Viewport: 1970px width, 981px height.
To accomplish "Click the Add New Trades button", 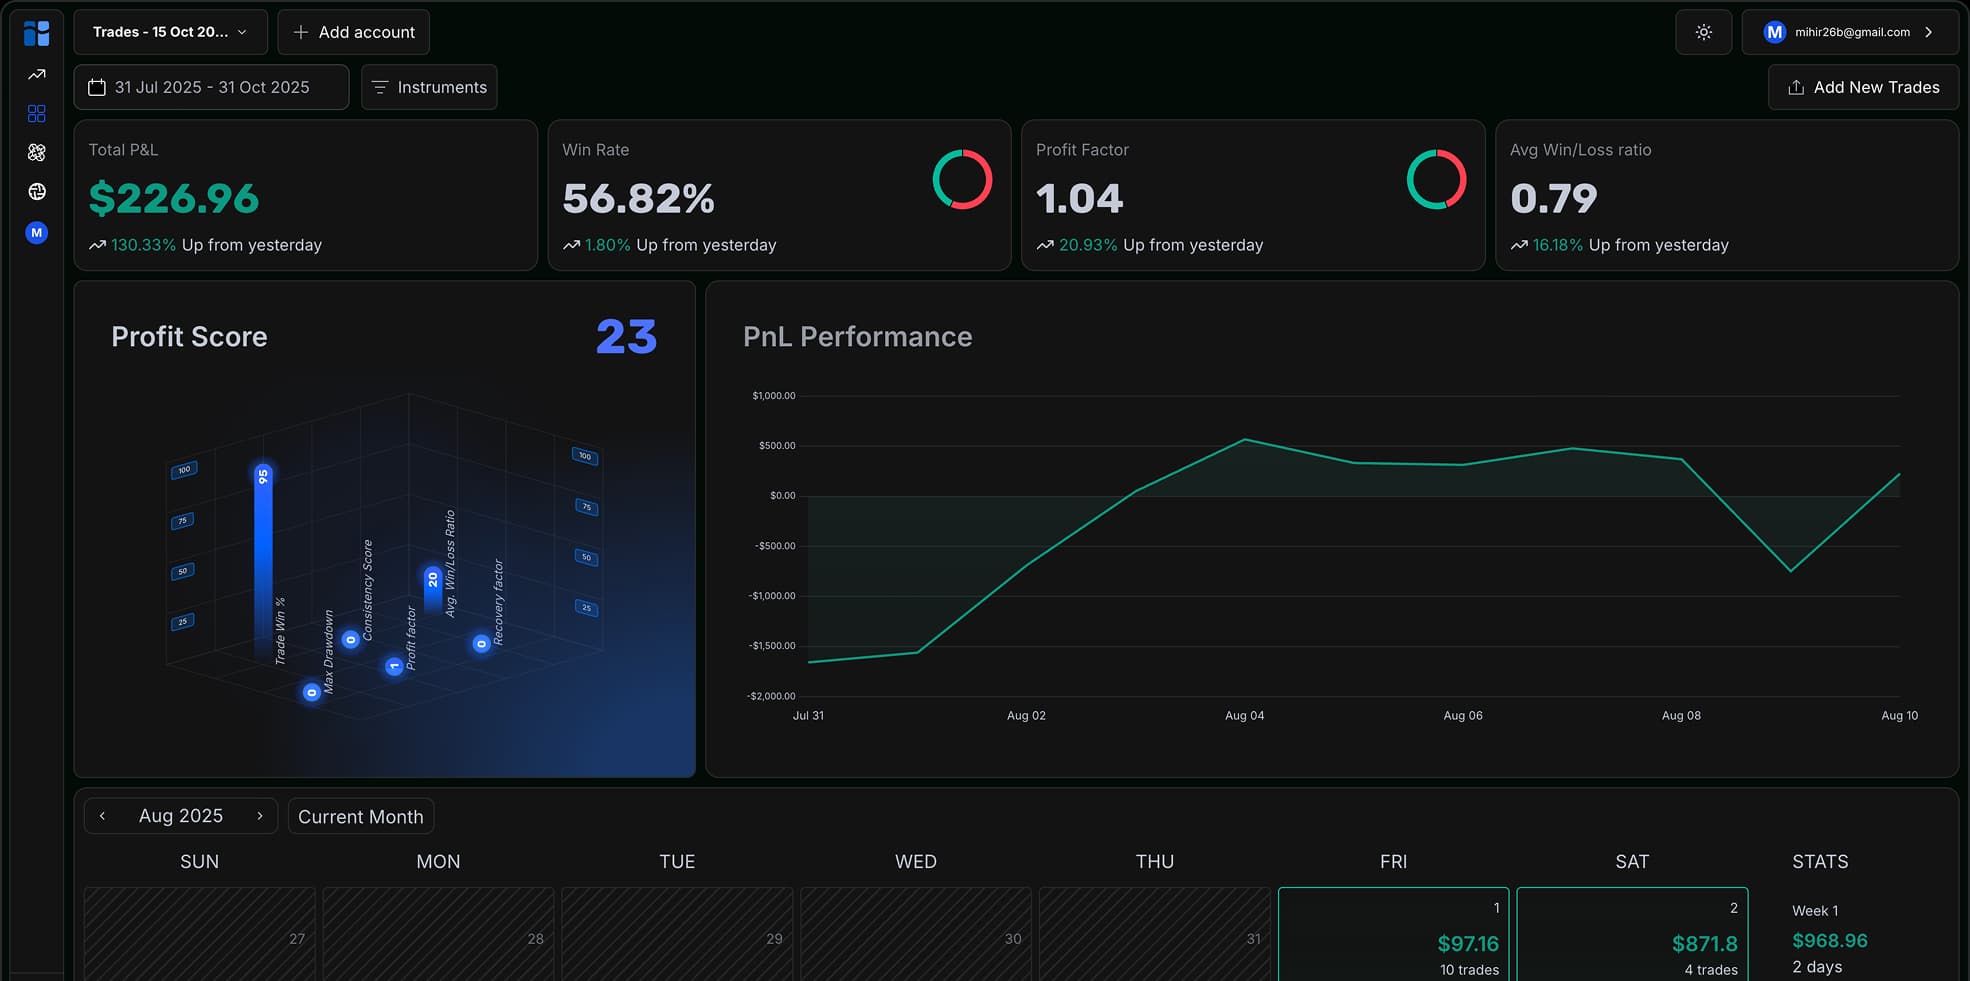I will (x=1863, y=87).
